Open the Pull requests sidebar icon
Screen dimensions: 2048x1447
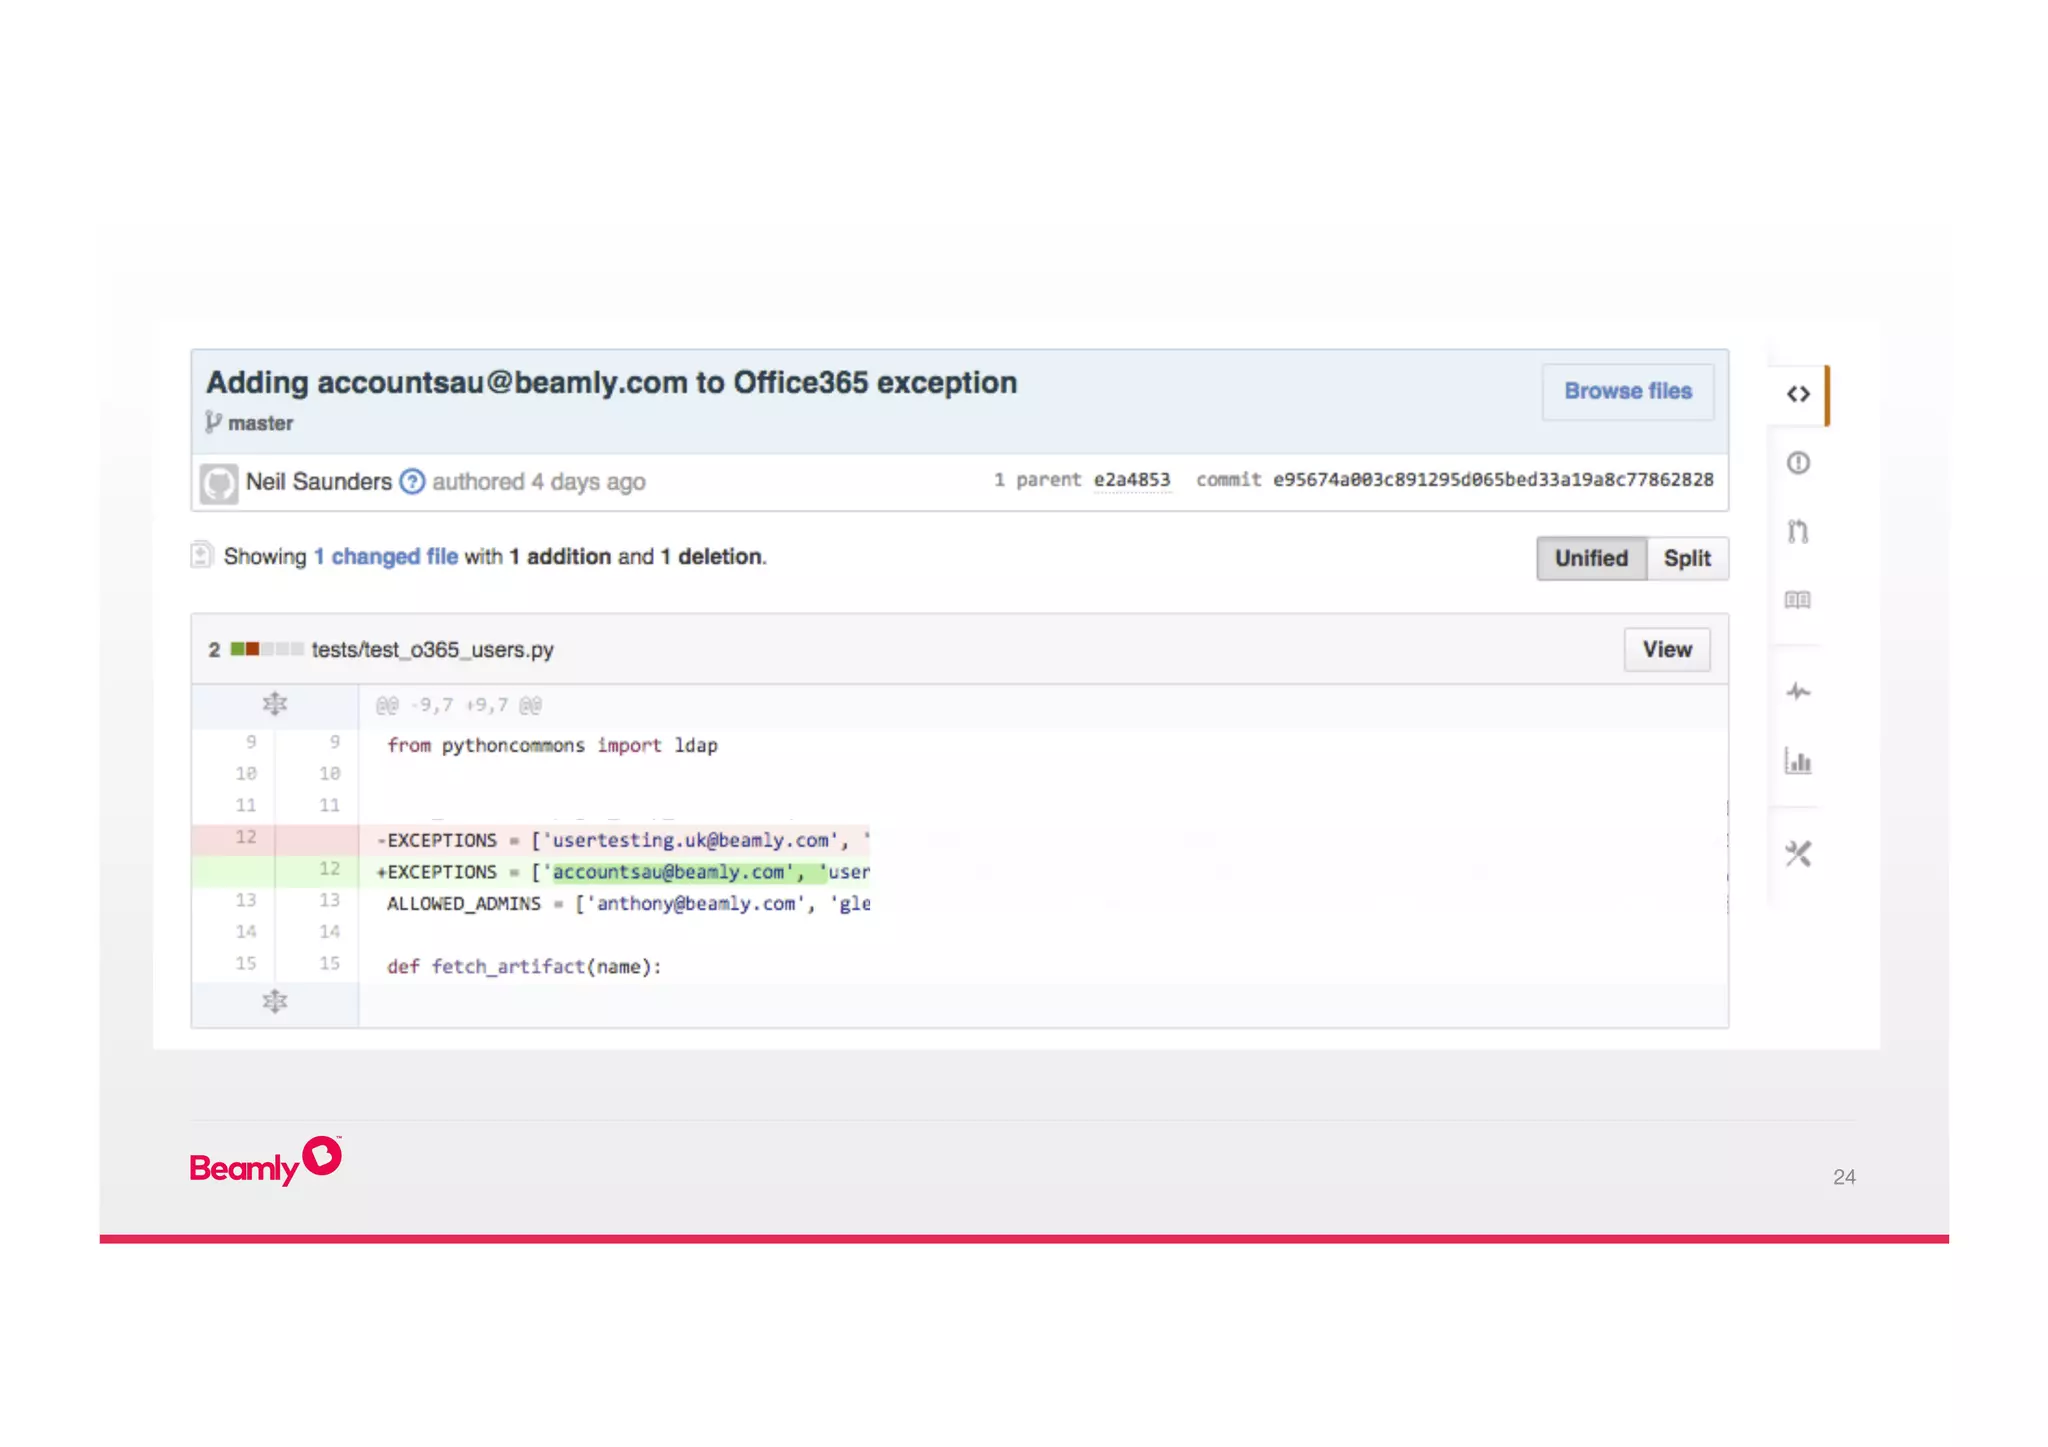[x=1798, y=531]
